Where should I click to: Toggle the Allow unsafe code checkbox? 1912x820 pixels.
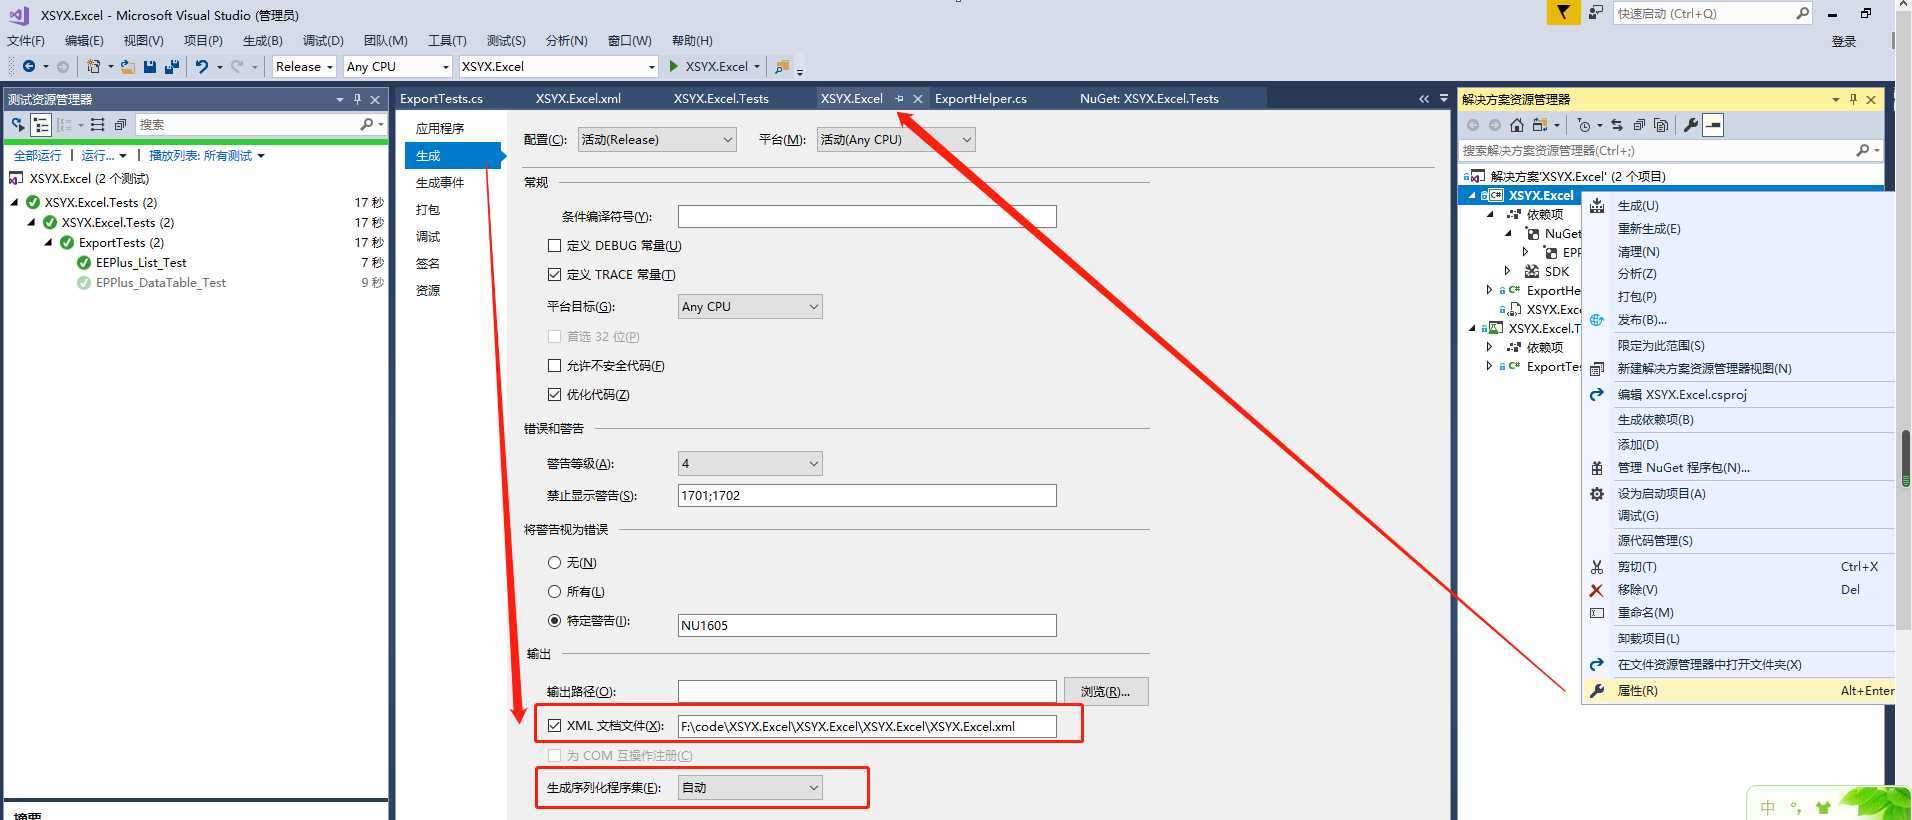[554, 365]
